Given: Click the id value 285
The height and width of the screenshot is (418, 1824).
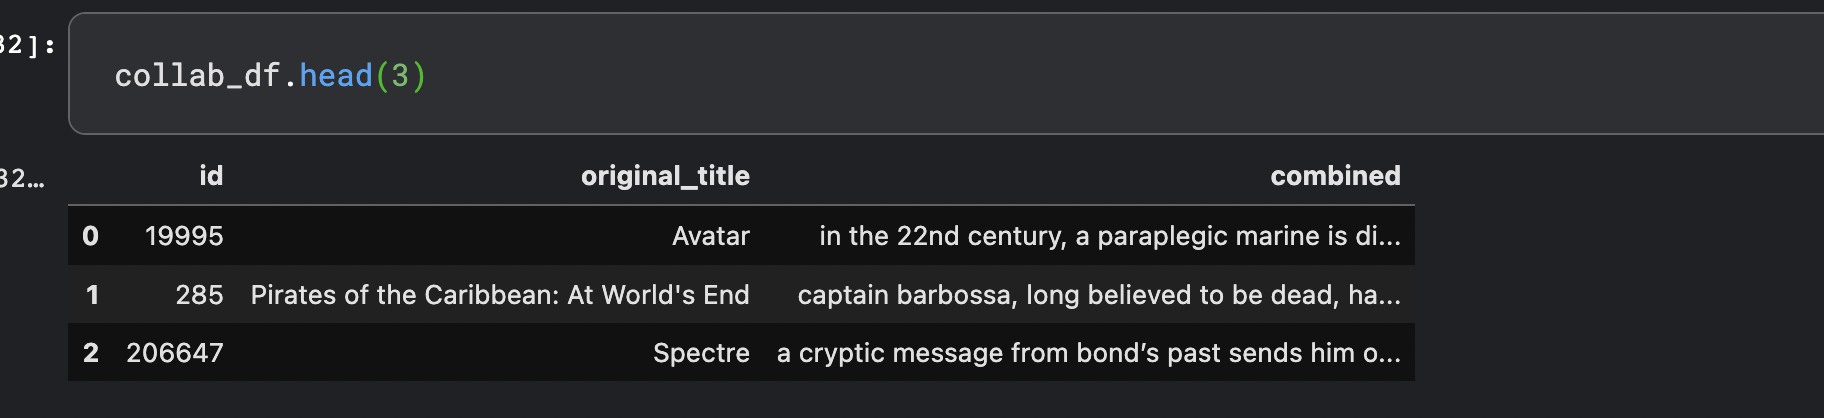Looking at the screenshot, I should 199,295.
